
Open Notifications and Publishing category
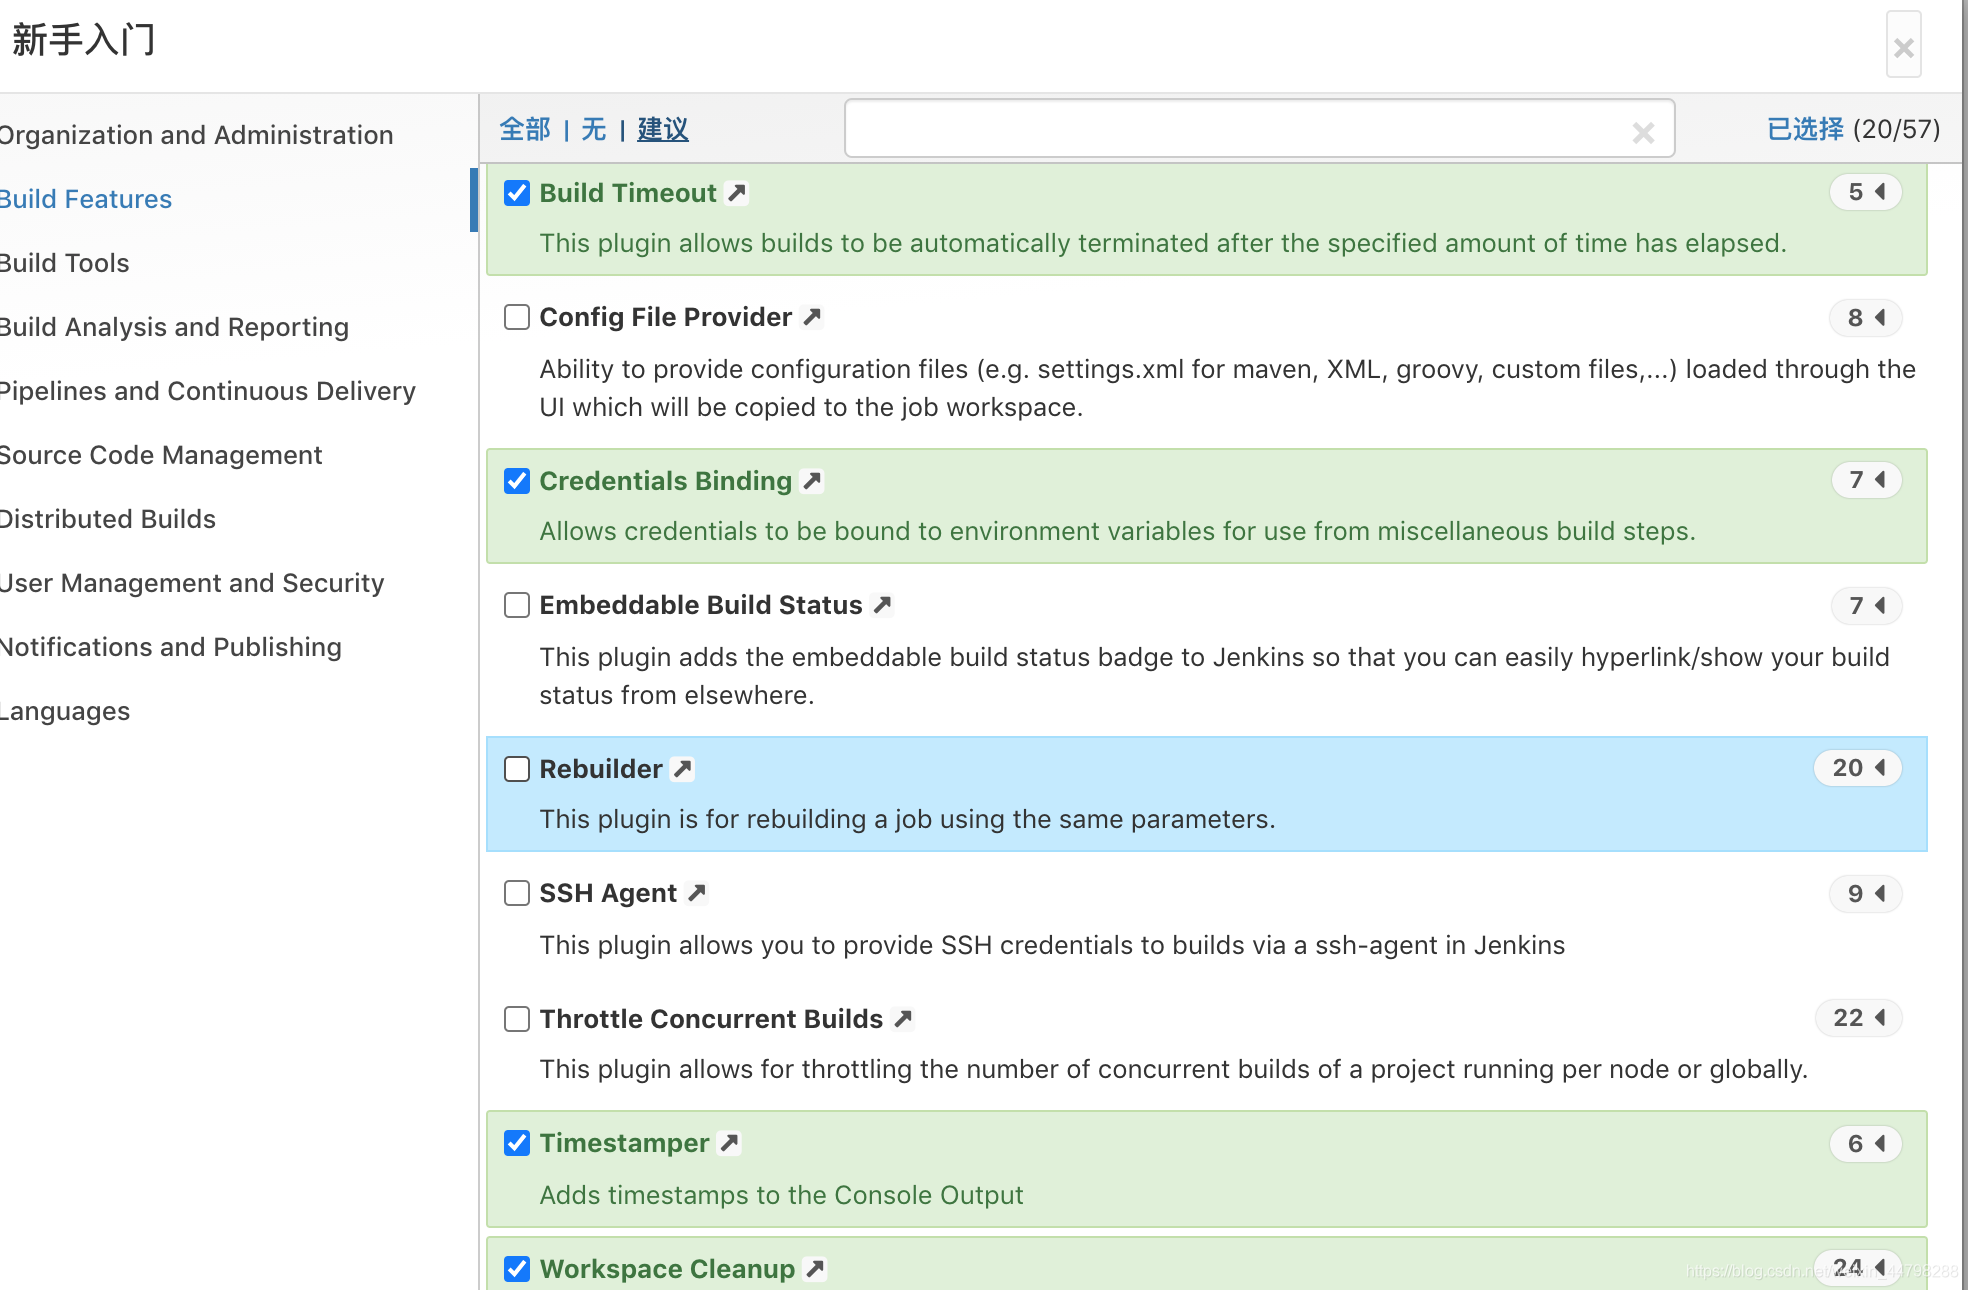pos(171,647)
